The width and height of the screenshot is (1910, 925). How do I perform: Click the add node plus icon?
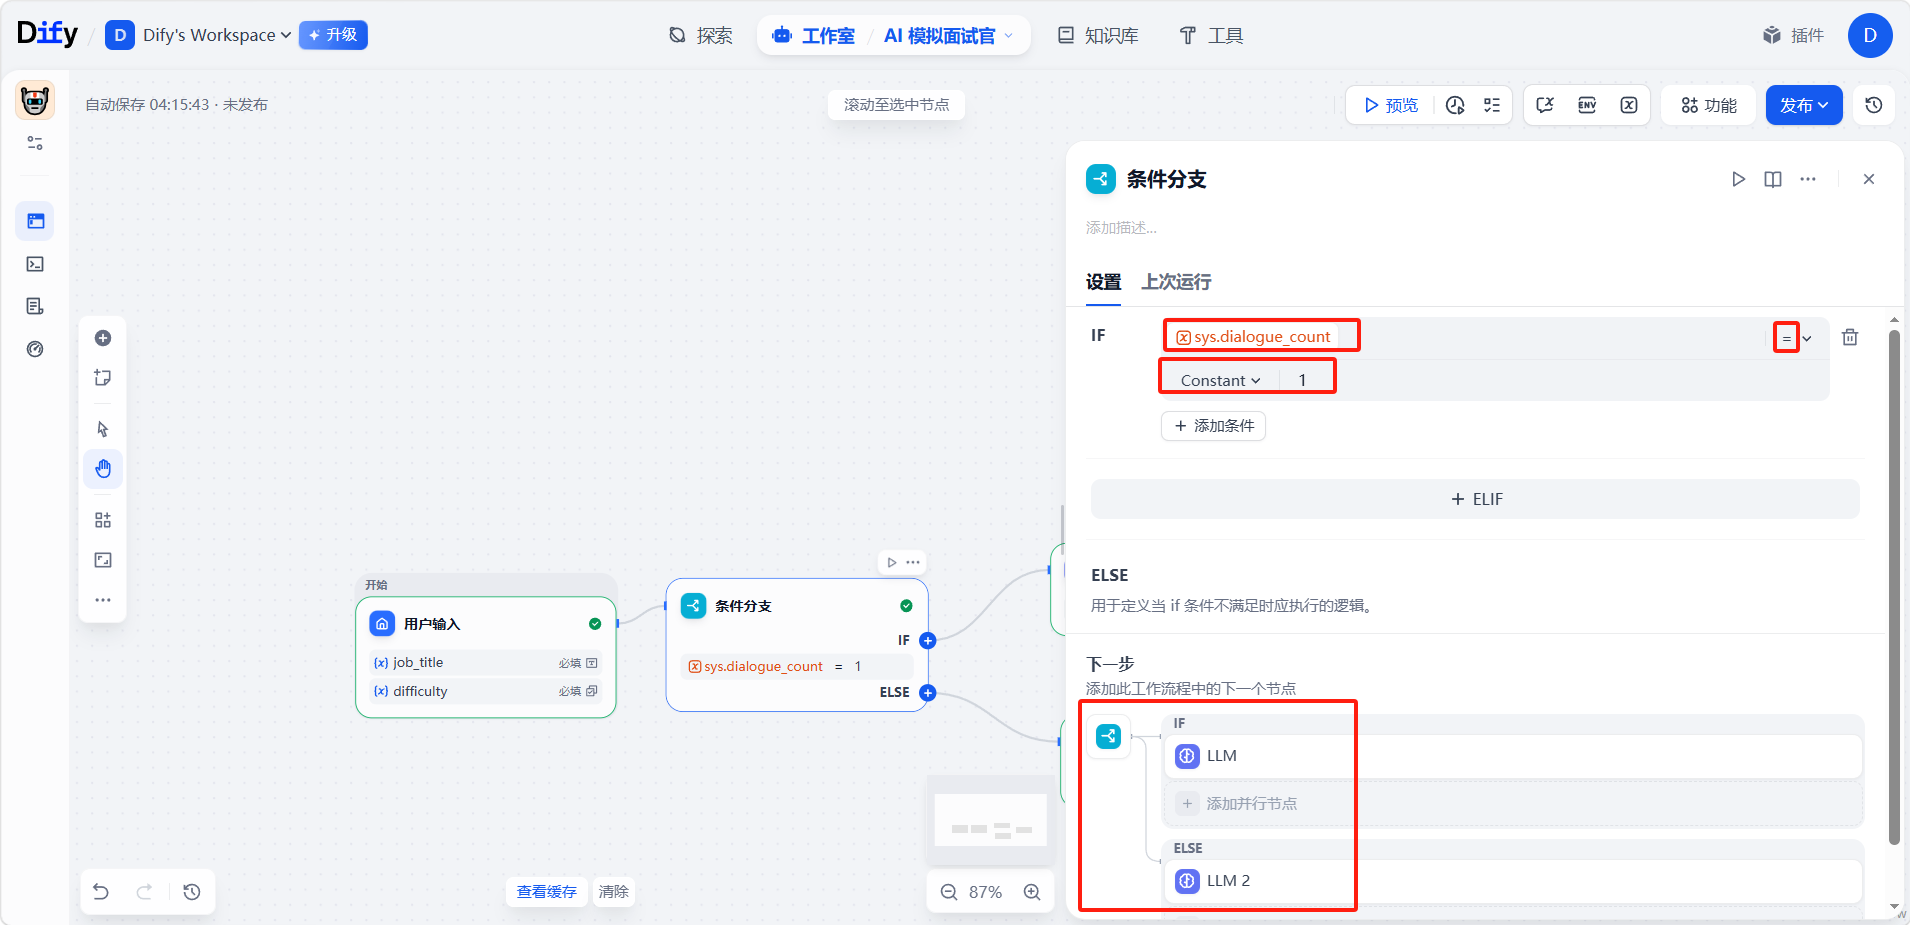click(103, 338)
